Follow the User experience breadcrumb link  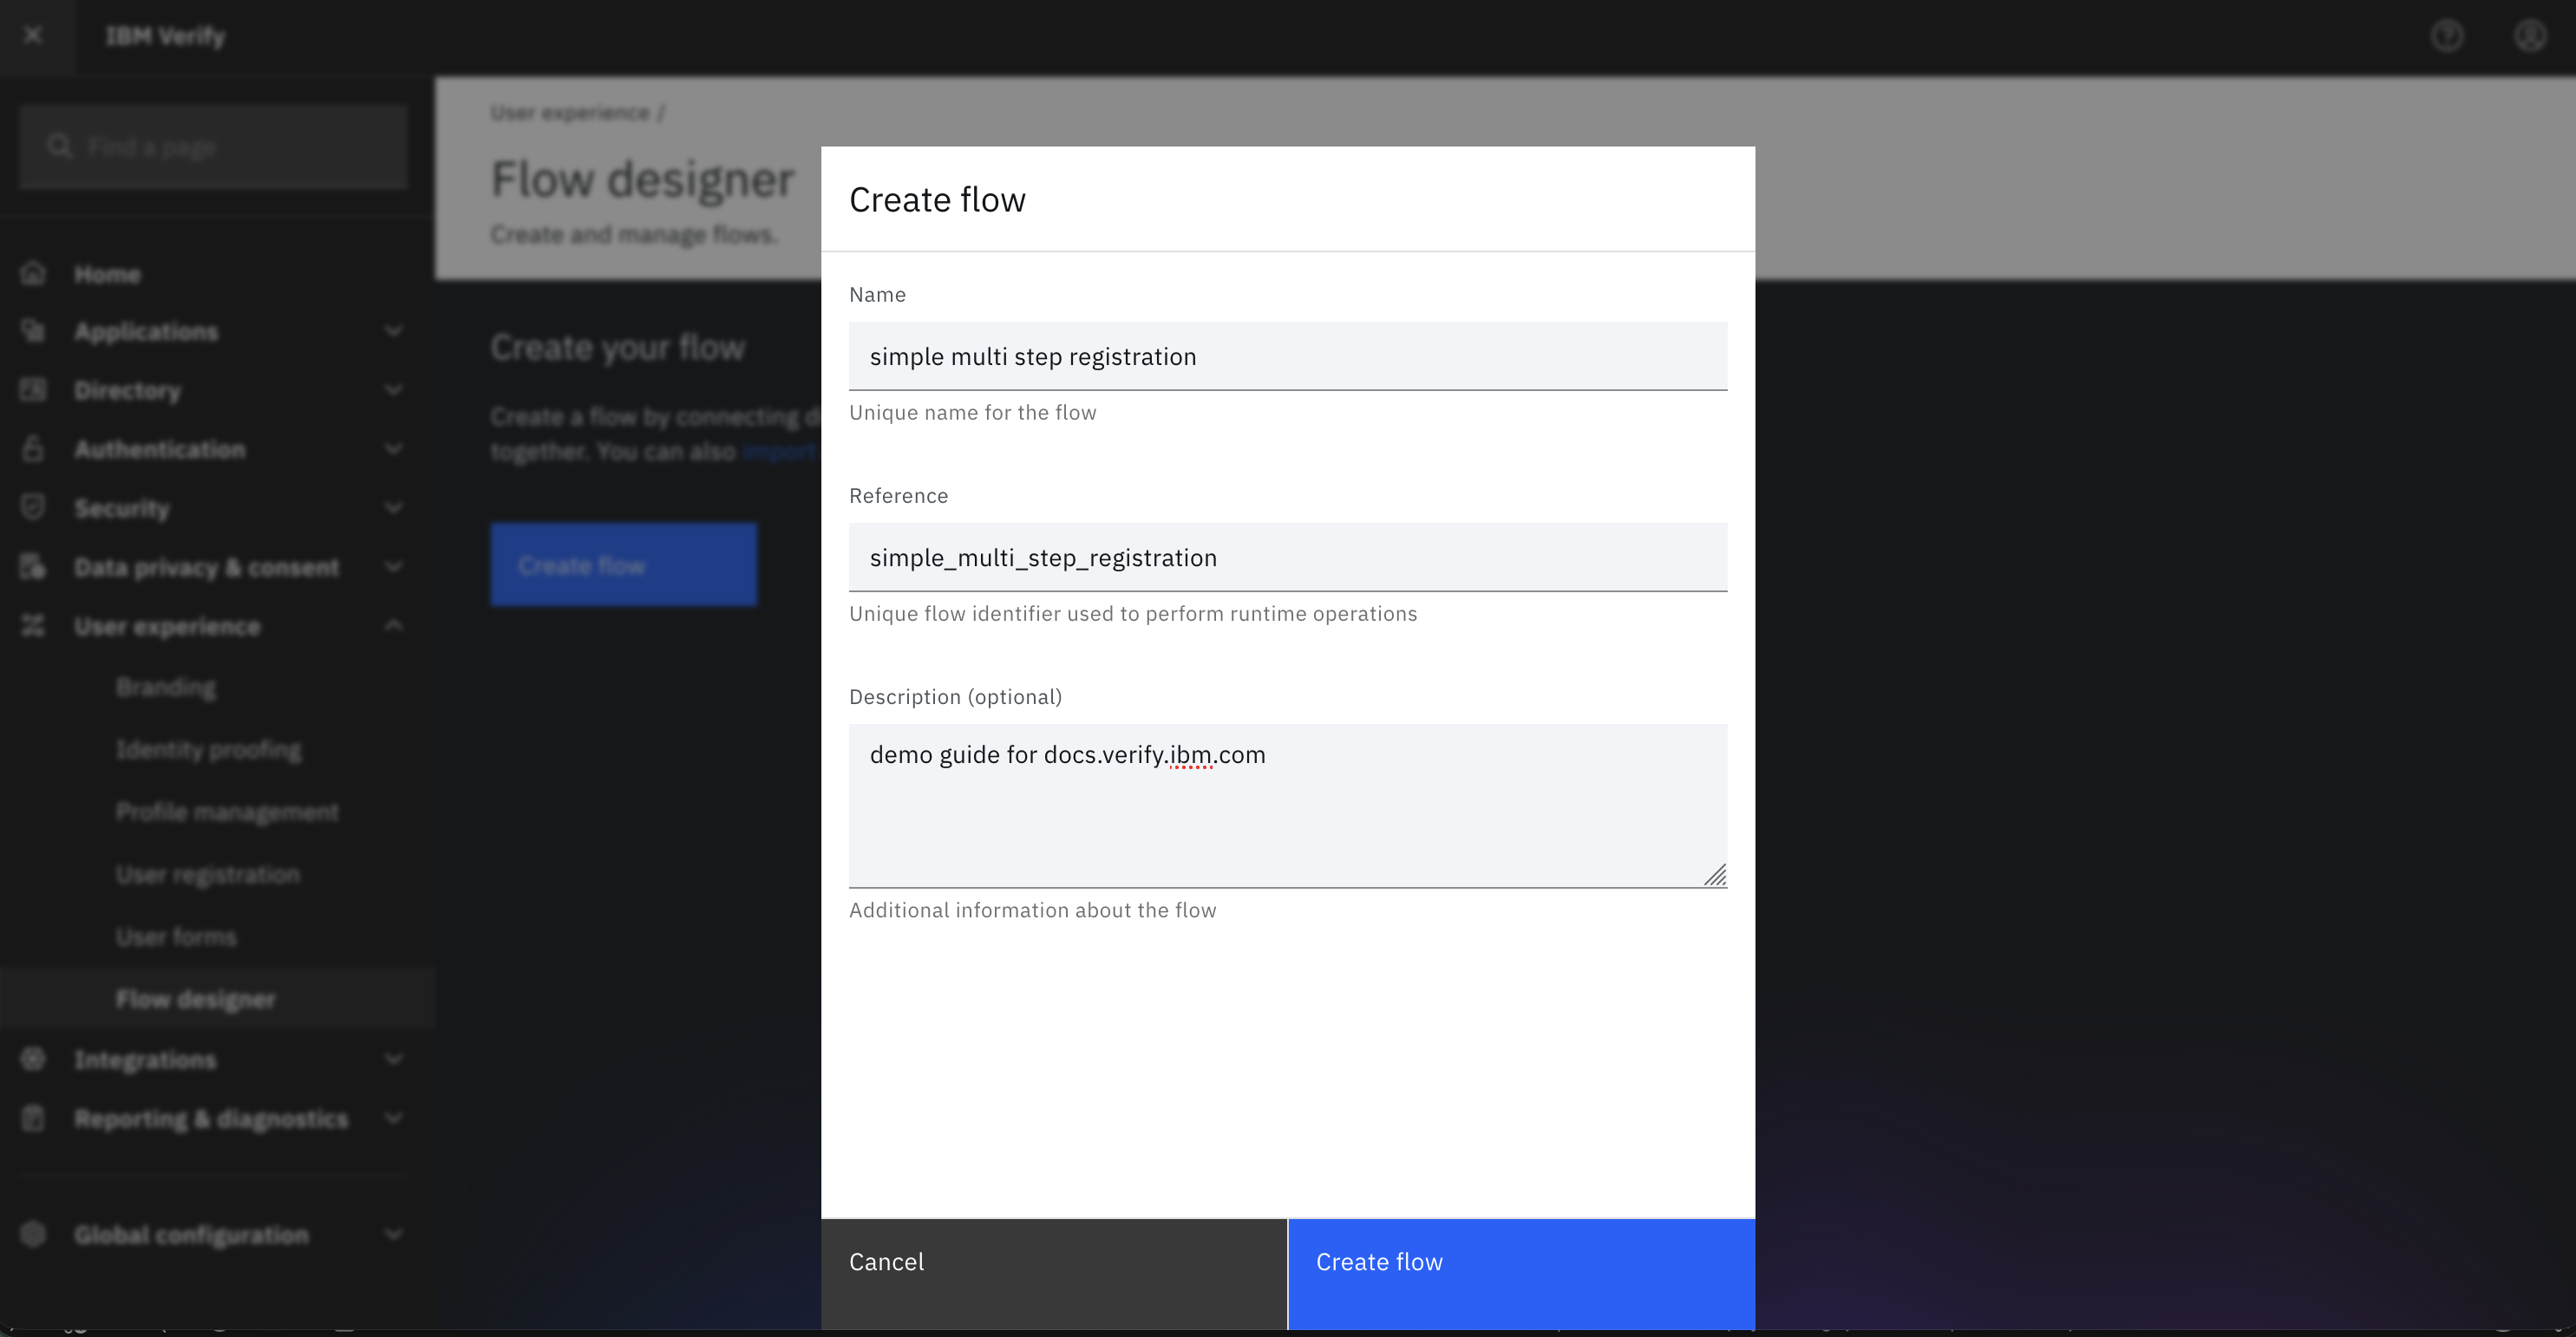tap(570, 113)
